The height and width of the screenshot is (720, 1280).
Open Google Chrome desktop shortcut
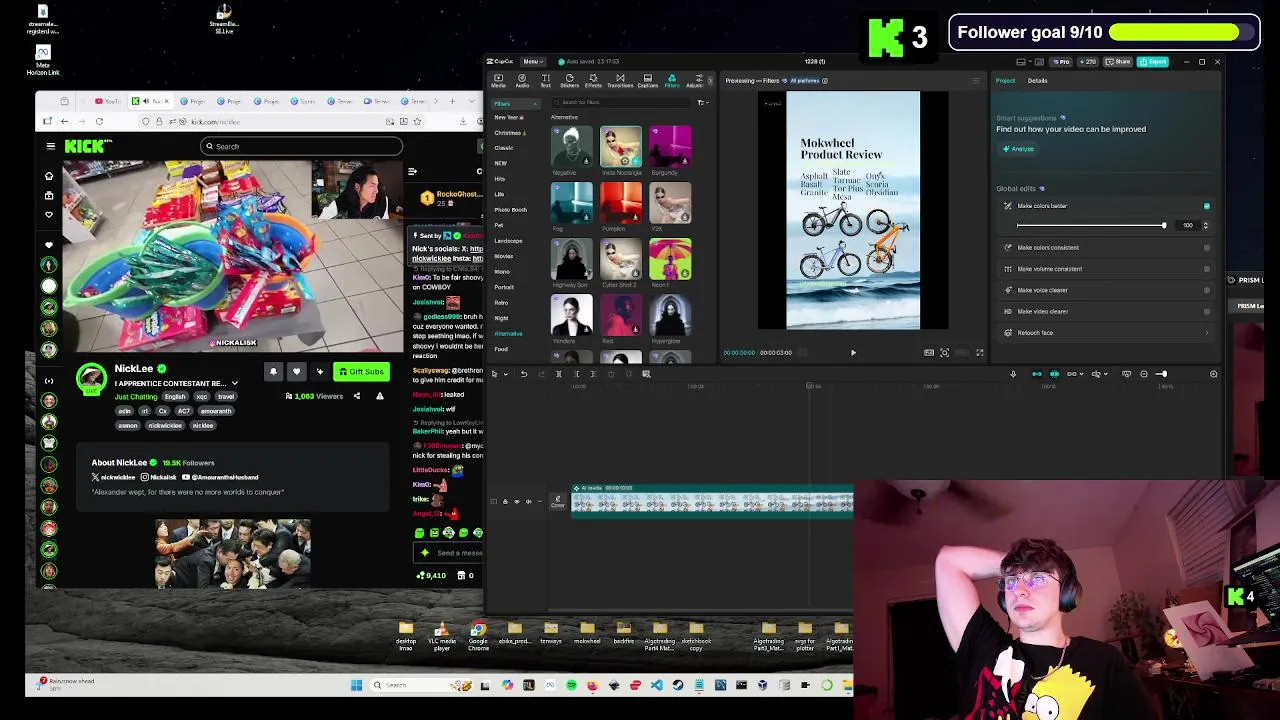click(x=478, y=634)
